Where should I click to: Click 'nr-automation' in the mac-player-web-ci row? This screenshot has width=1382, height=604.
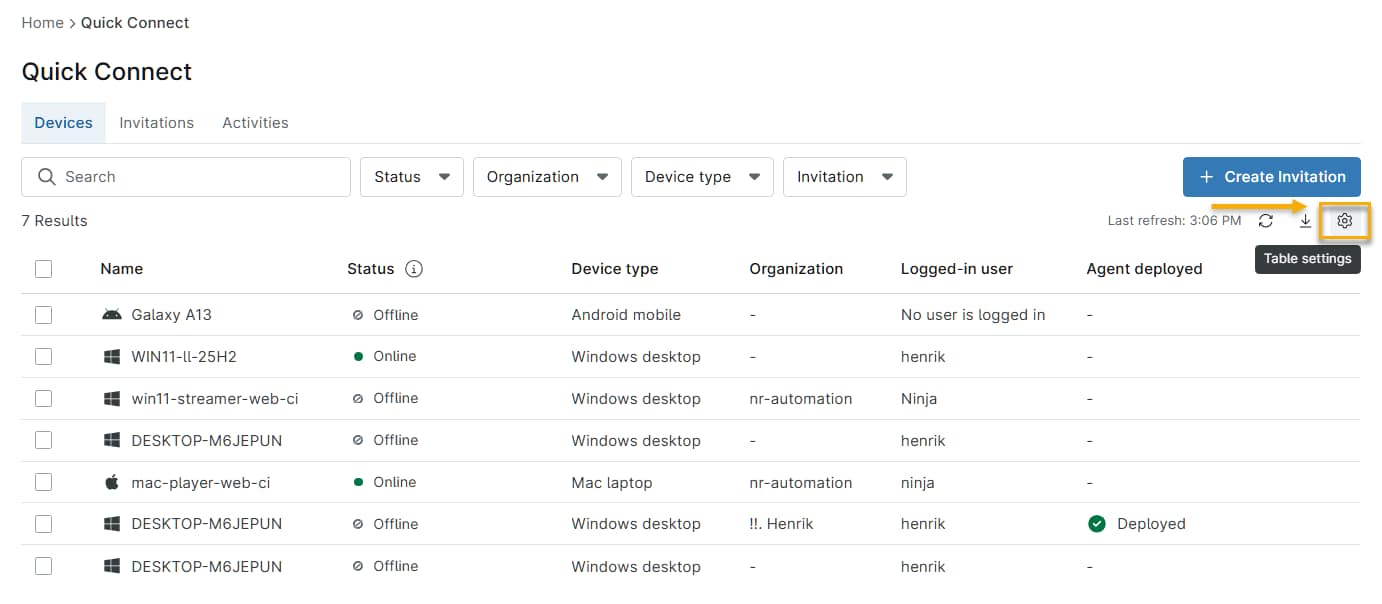(x=801, y=482)
